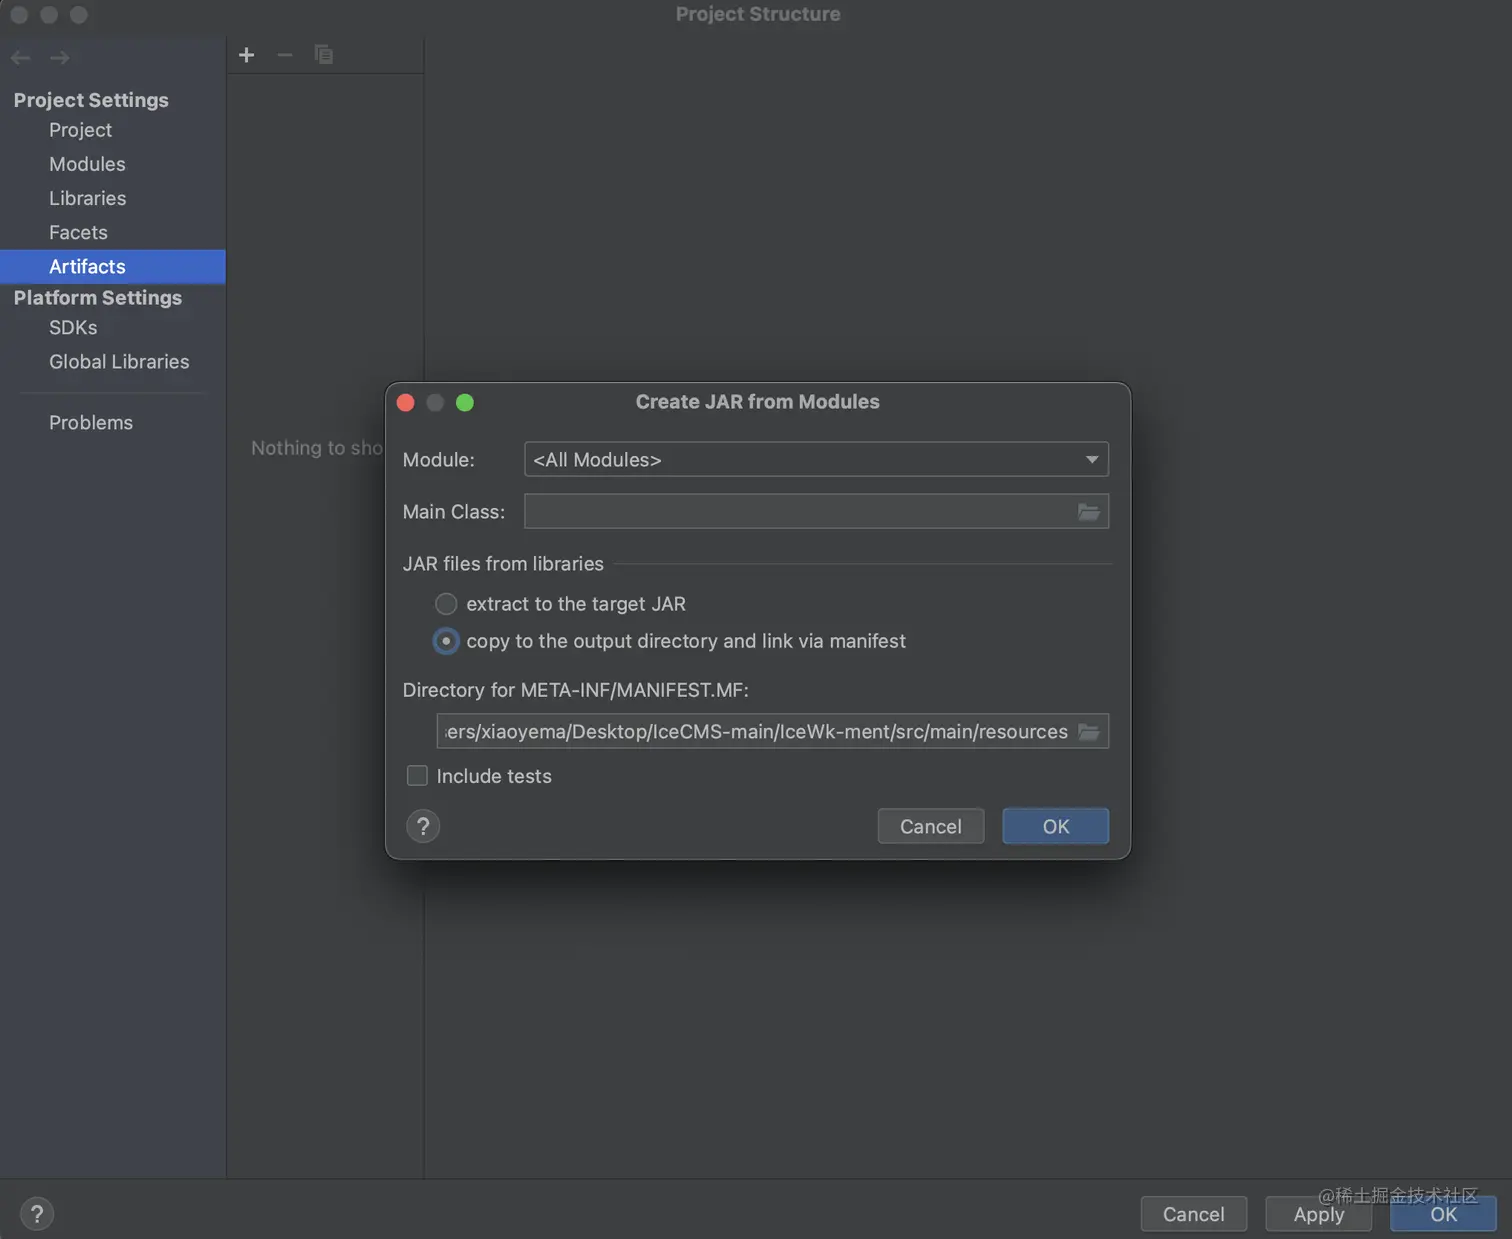
Task: Click the Apply button in Project Structure
Action: coord(1318,1214)
